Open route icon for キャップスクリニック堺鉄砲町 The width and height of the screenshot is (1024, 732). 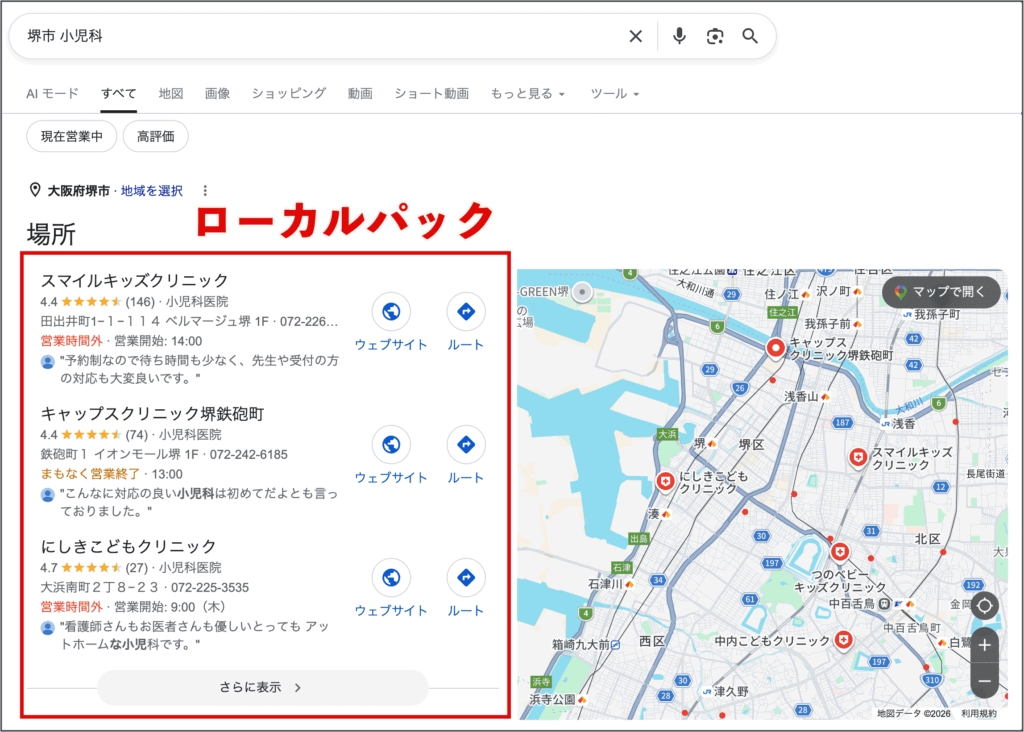(x=466, y=445)
